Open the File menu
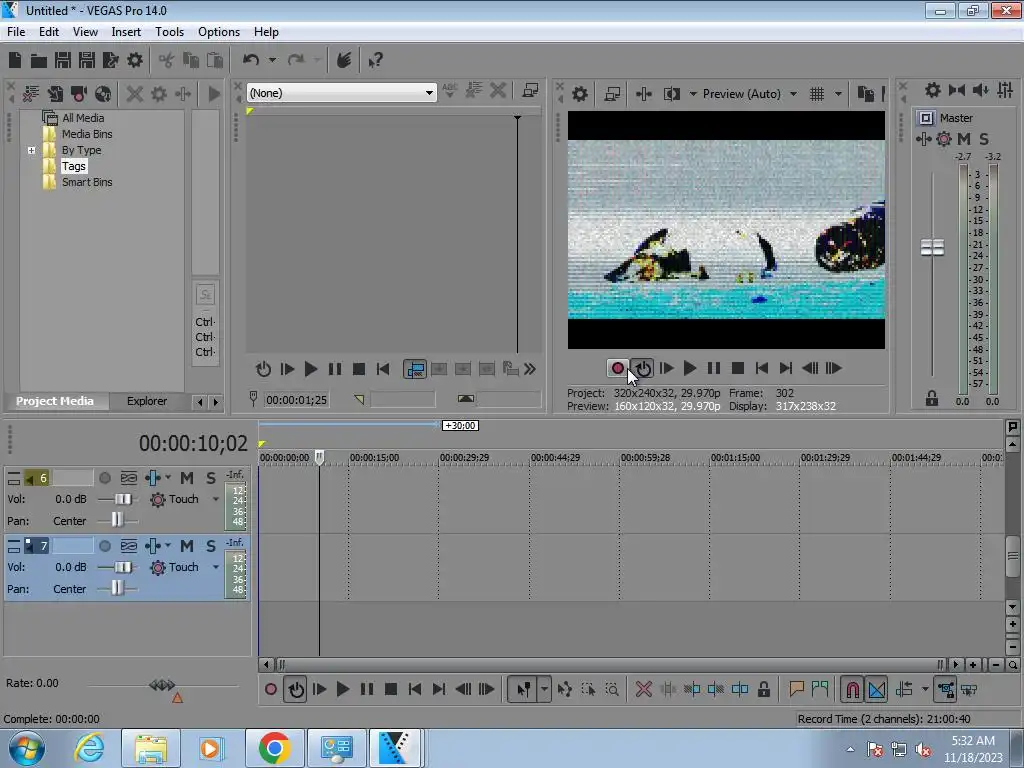The height and width of the screenshot is (768, 1024). point(16,32)
